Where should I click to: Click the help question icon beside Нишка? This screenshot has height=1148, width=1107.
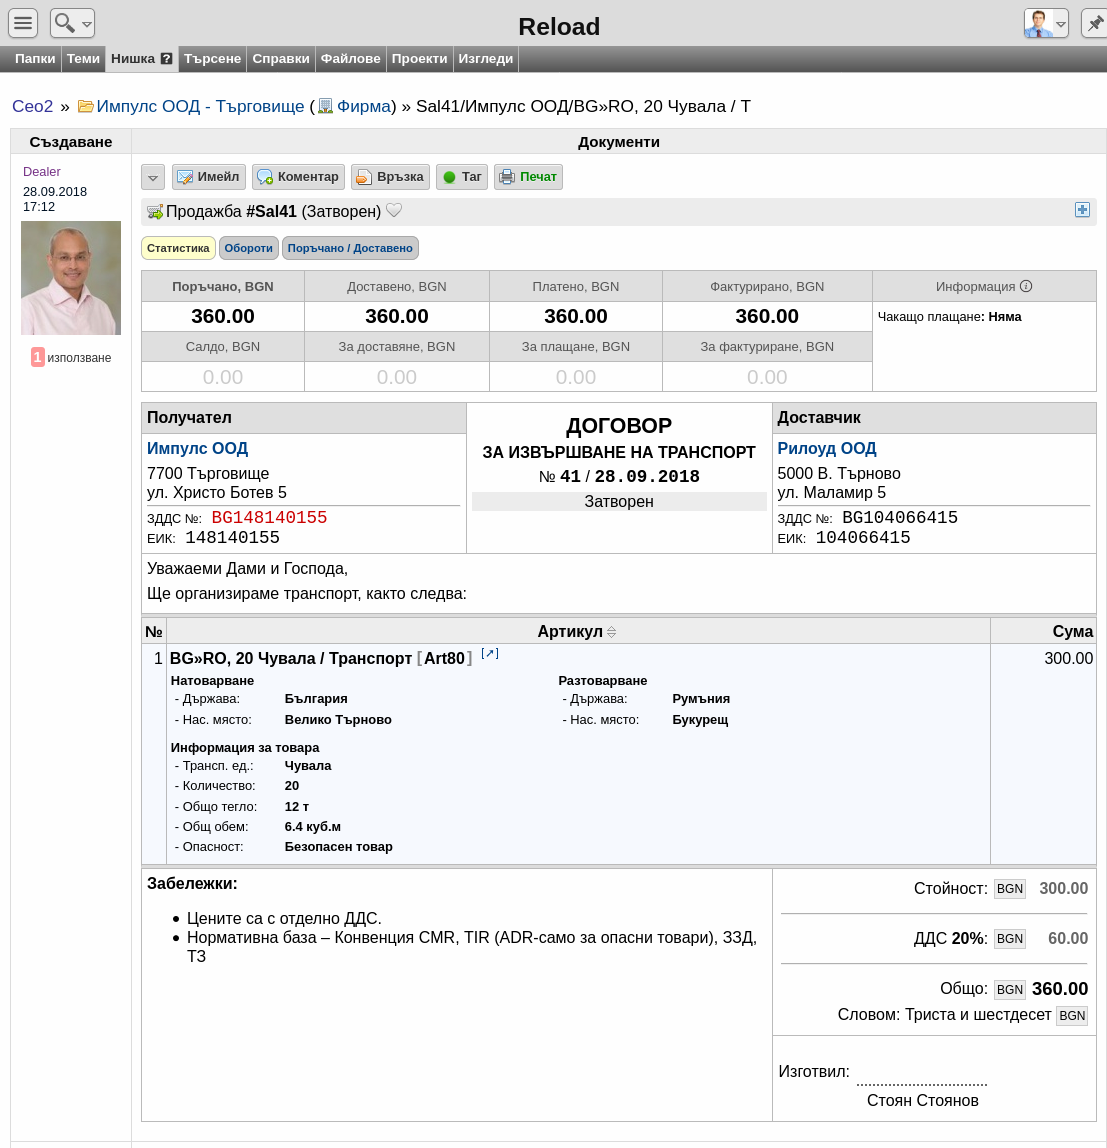pyautogui.click(x=167, y=59)
